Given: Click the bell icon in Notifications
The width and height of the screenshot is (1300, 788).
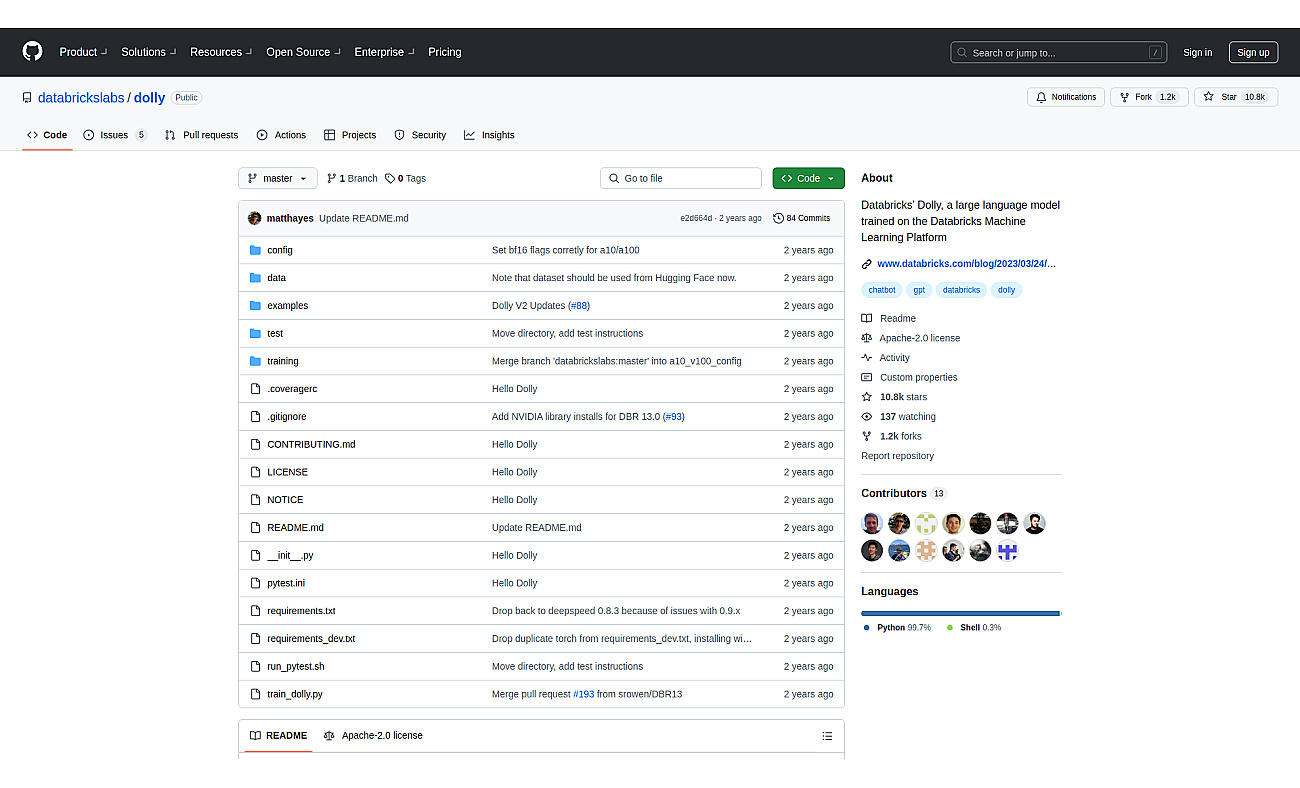Looking at the screenshot, I should (x=1041, y=97).
